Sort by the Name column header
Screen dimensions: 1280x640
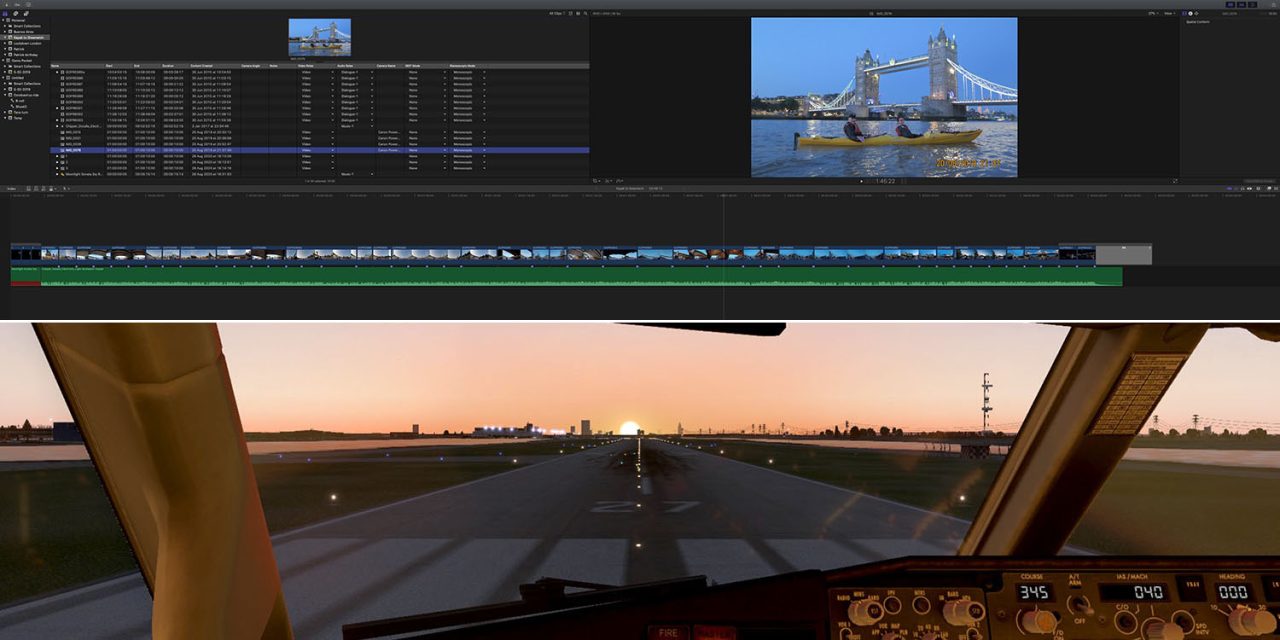(56, 66)
